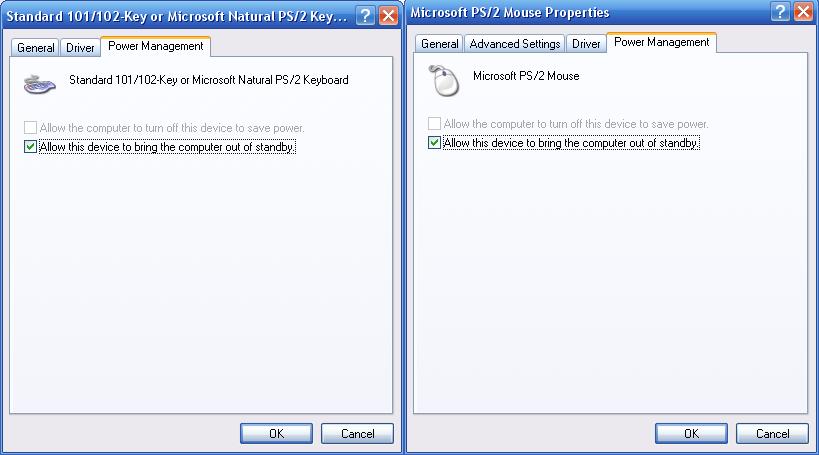Click the keyboard device icon

click(39, 84)
